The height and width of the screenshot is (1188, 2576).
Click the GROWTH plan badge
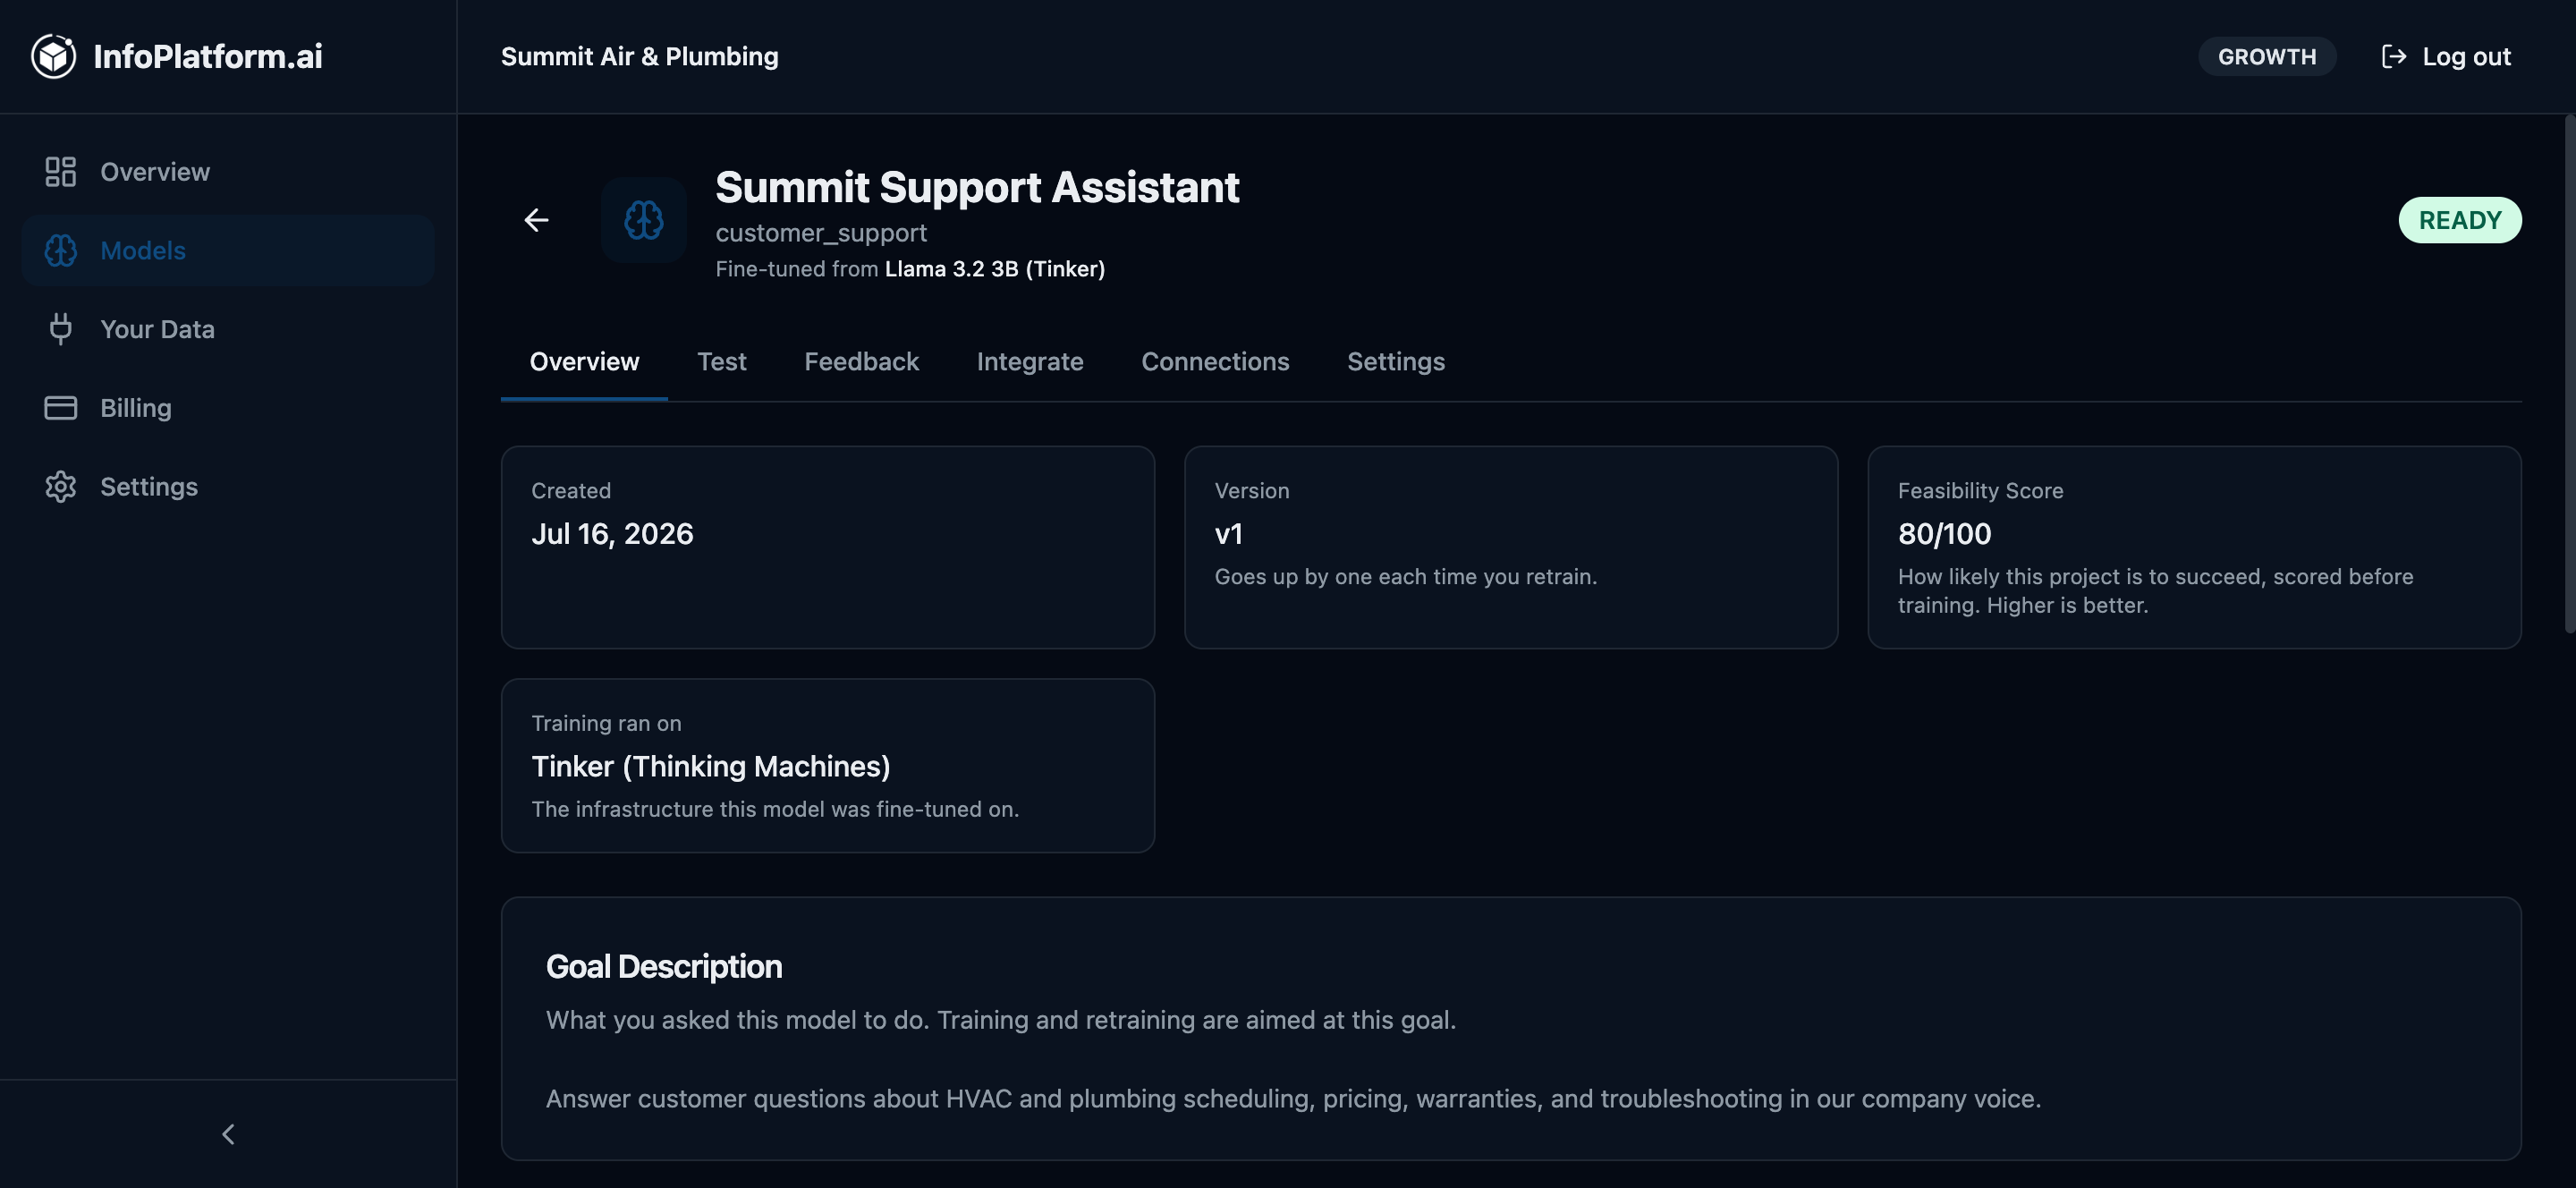pyautogui.click(x=2267, y=56)
